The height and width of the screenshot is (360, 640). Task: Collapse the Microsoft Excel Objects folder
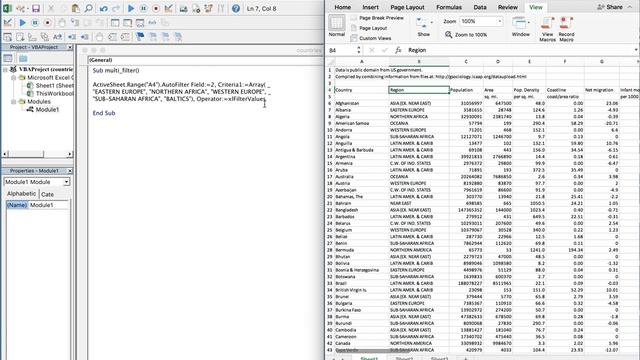(x=13, y=77)
